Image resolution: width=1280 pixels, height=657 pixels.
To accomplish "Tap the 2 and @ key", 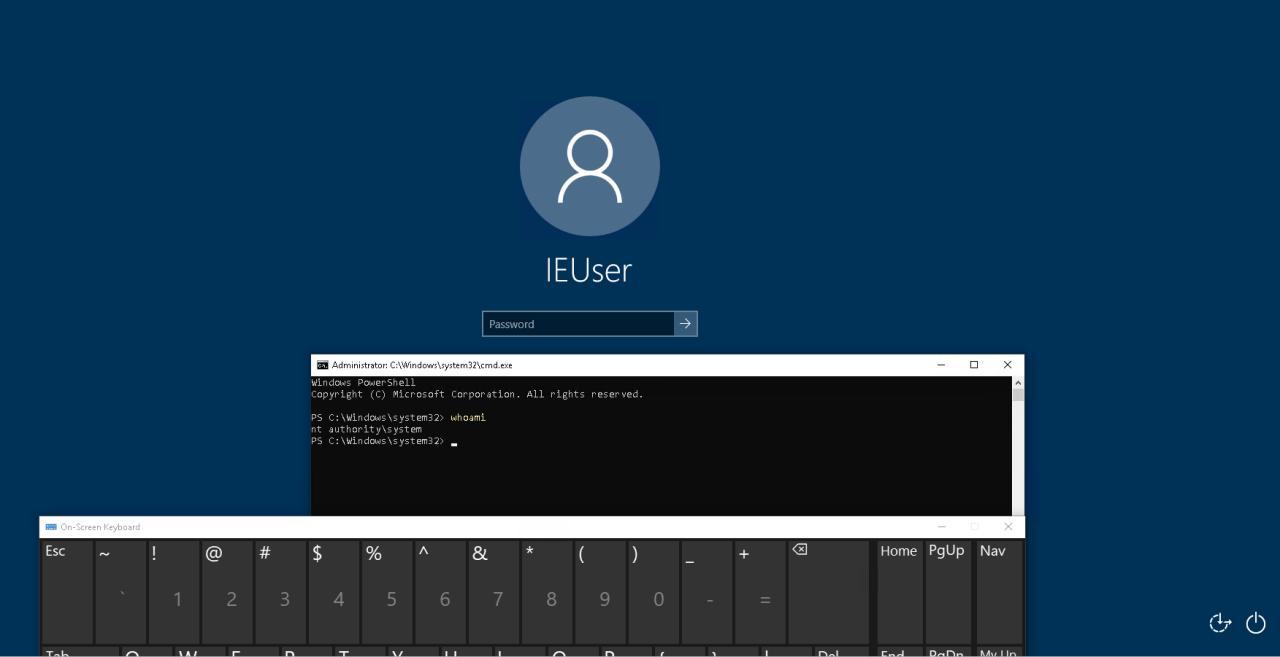I will 227,592.
